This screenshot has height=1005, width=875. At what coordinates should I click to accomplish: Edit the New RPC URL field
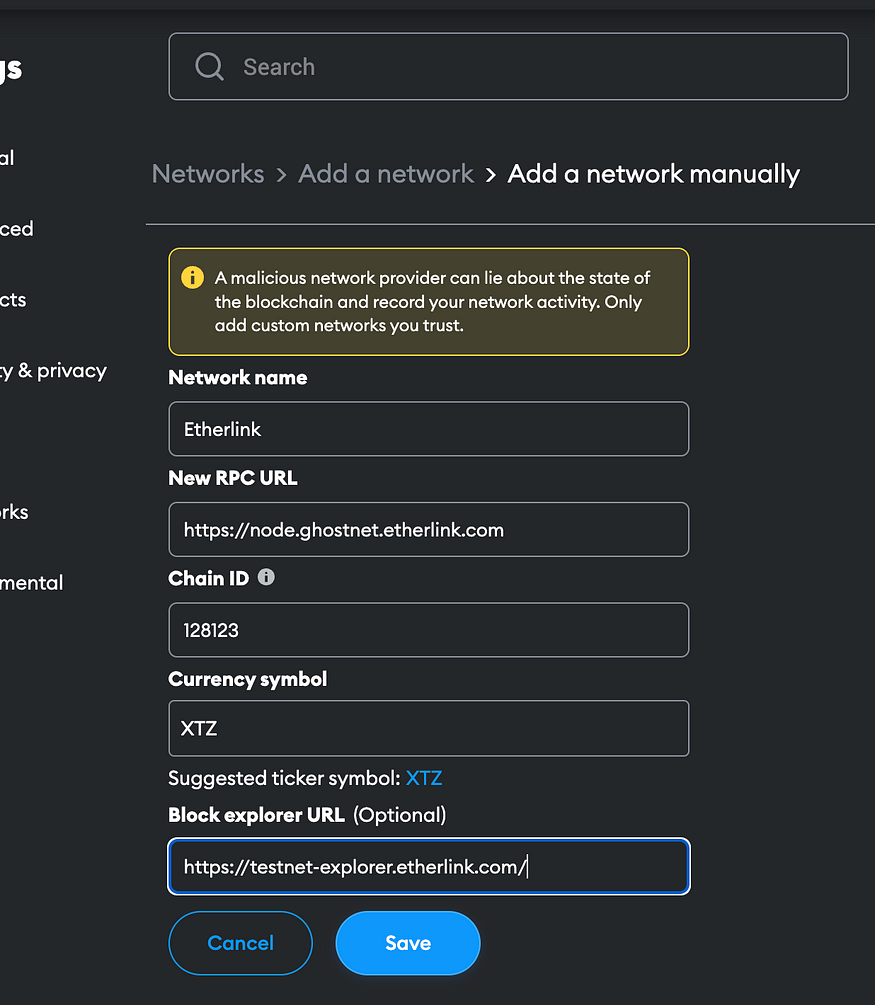429,529
